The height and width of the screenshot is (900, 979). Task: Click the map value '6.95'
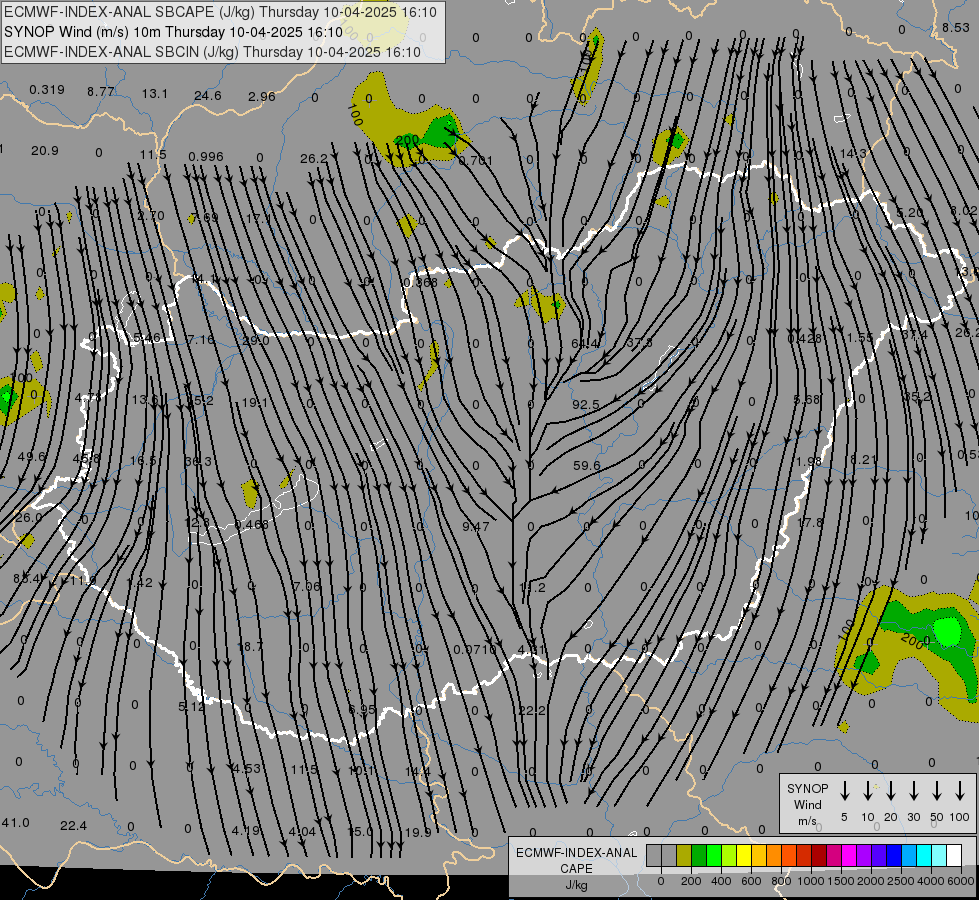(x=362, y=710)
